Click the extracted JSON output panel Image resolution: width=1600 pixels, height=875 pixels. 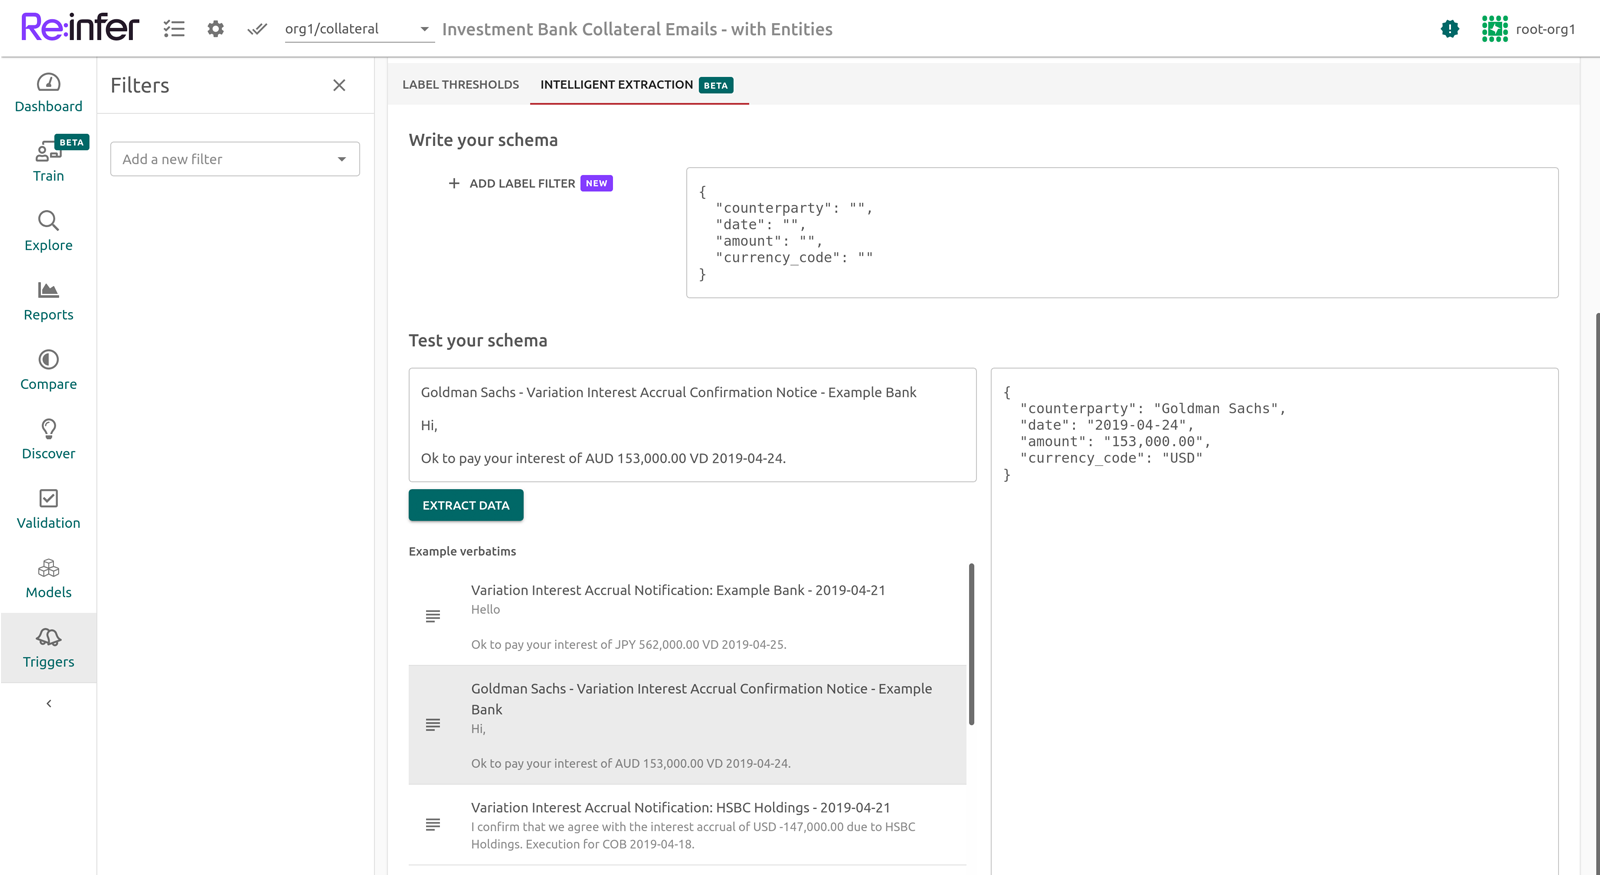(x=1274, y=620)
